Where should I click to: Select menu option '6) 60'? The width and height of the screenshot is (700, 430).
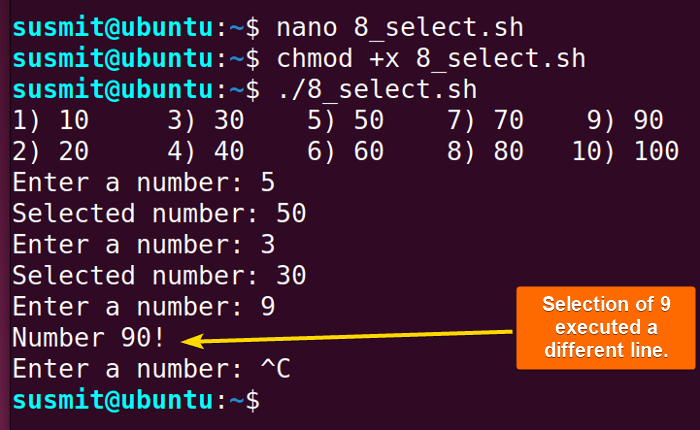tap(346, 151)
